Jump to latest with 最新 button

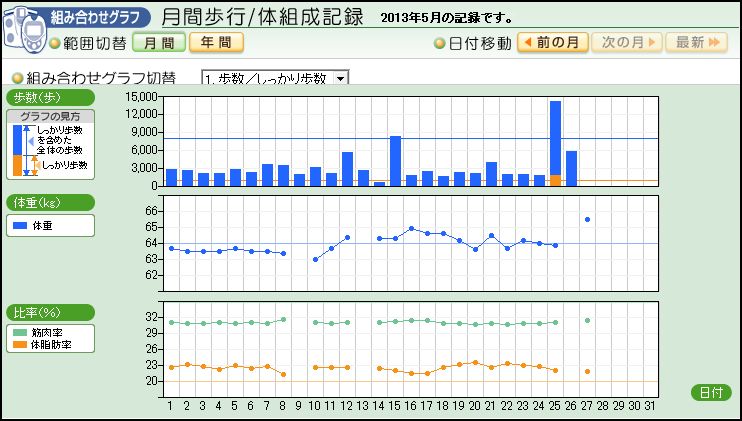pos(697,43)
